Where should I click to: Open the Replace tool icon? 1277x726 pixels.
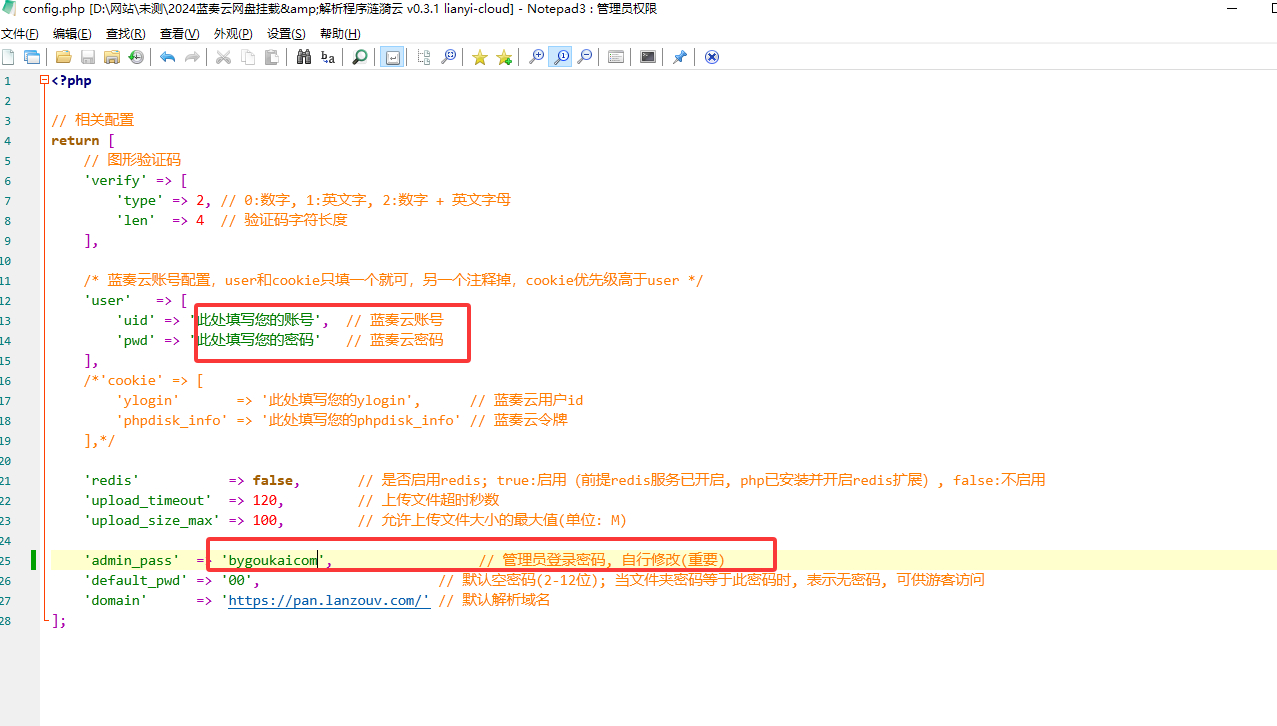328,57
